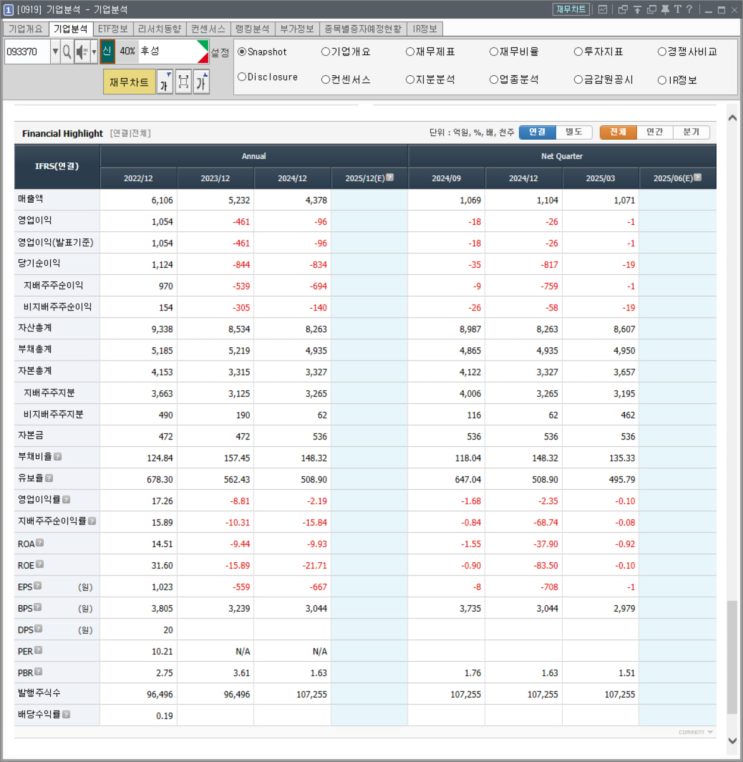Select the 분기 period button
Viewport: 743px width, 762px height.
691,132
